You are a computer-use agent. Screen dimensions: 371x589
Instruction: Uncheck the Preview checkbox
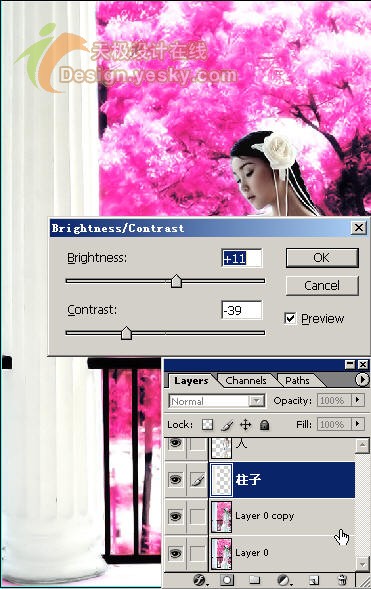click(290, 319)
